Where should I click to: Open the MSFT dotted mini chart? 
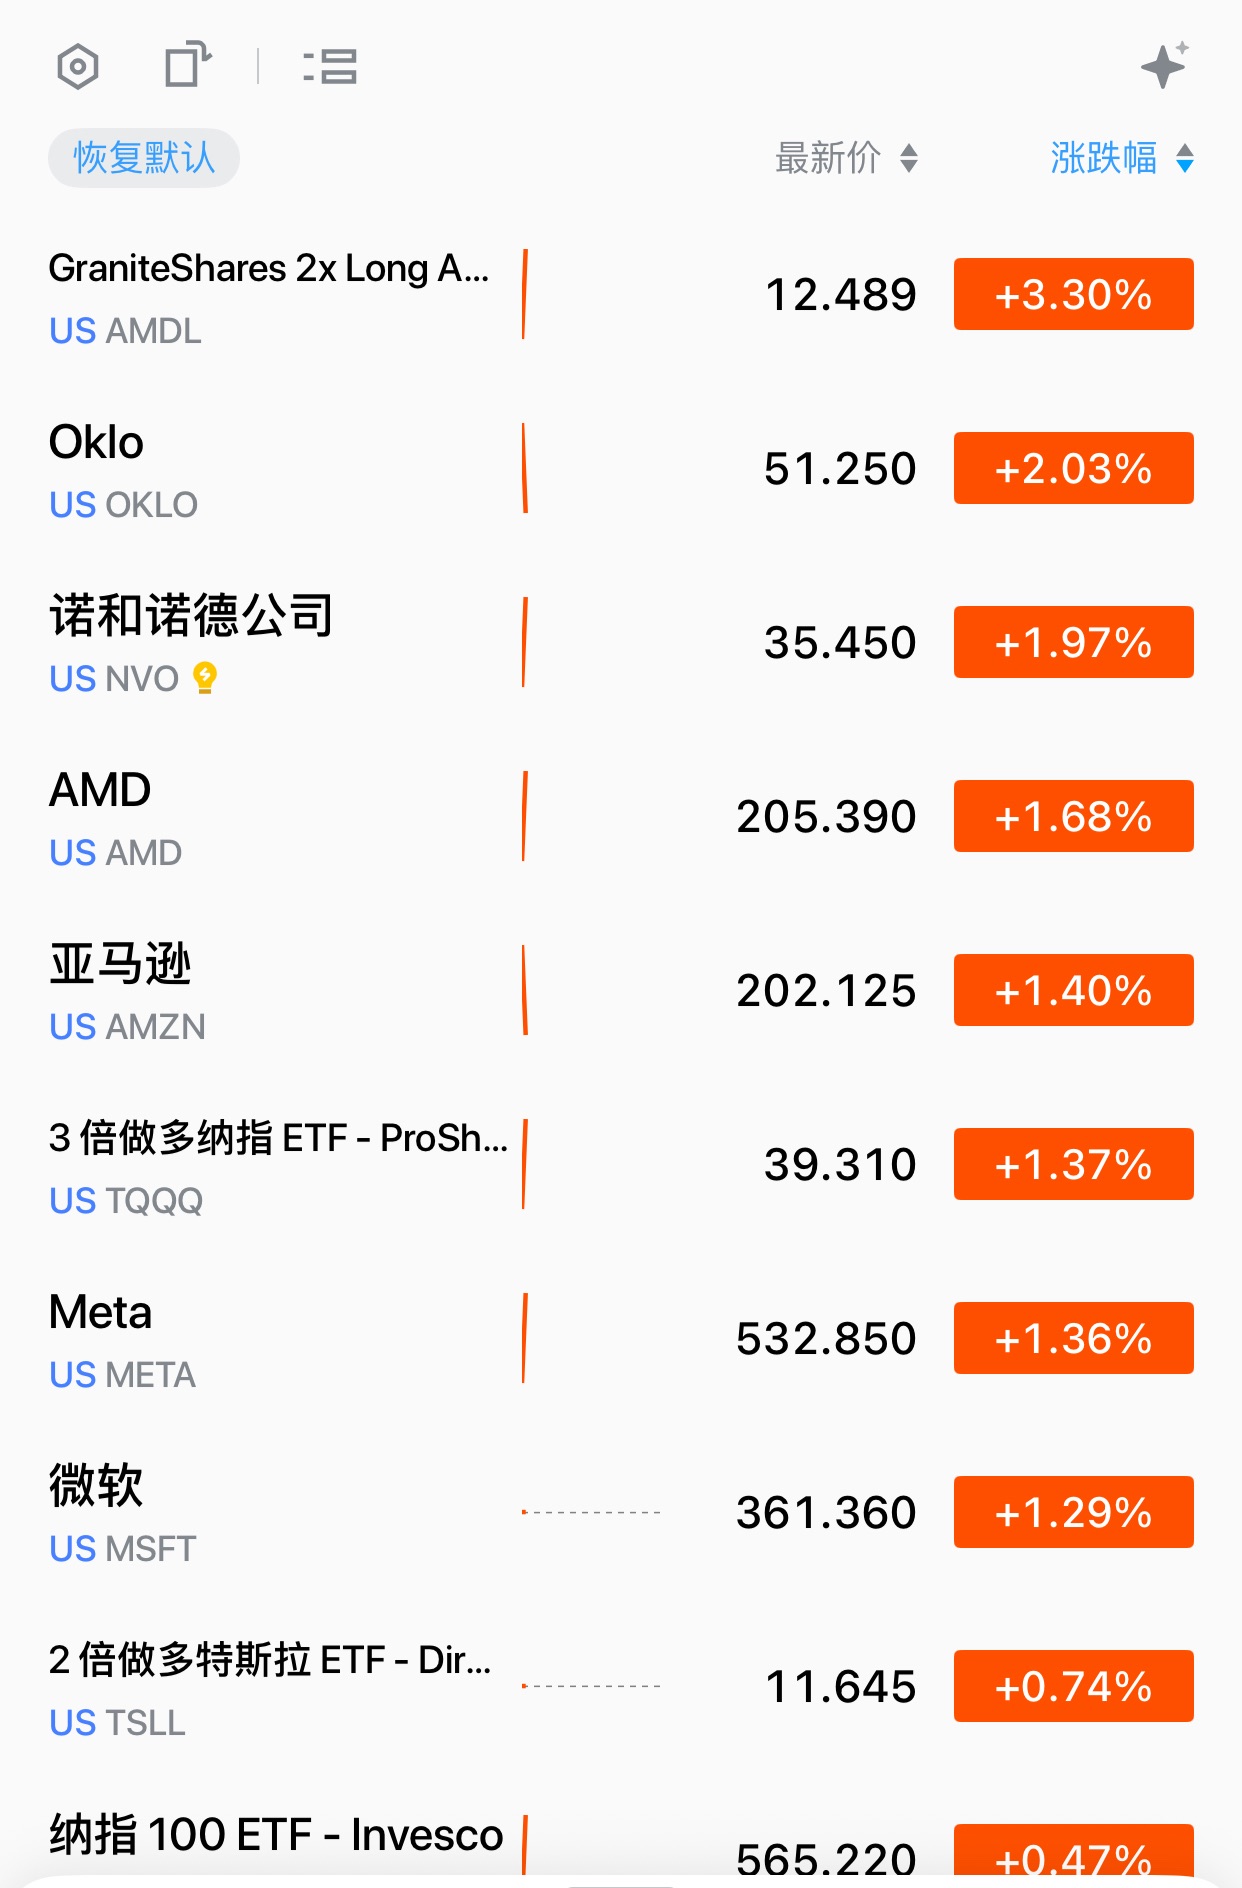coord(590,1513)
